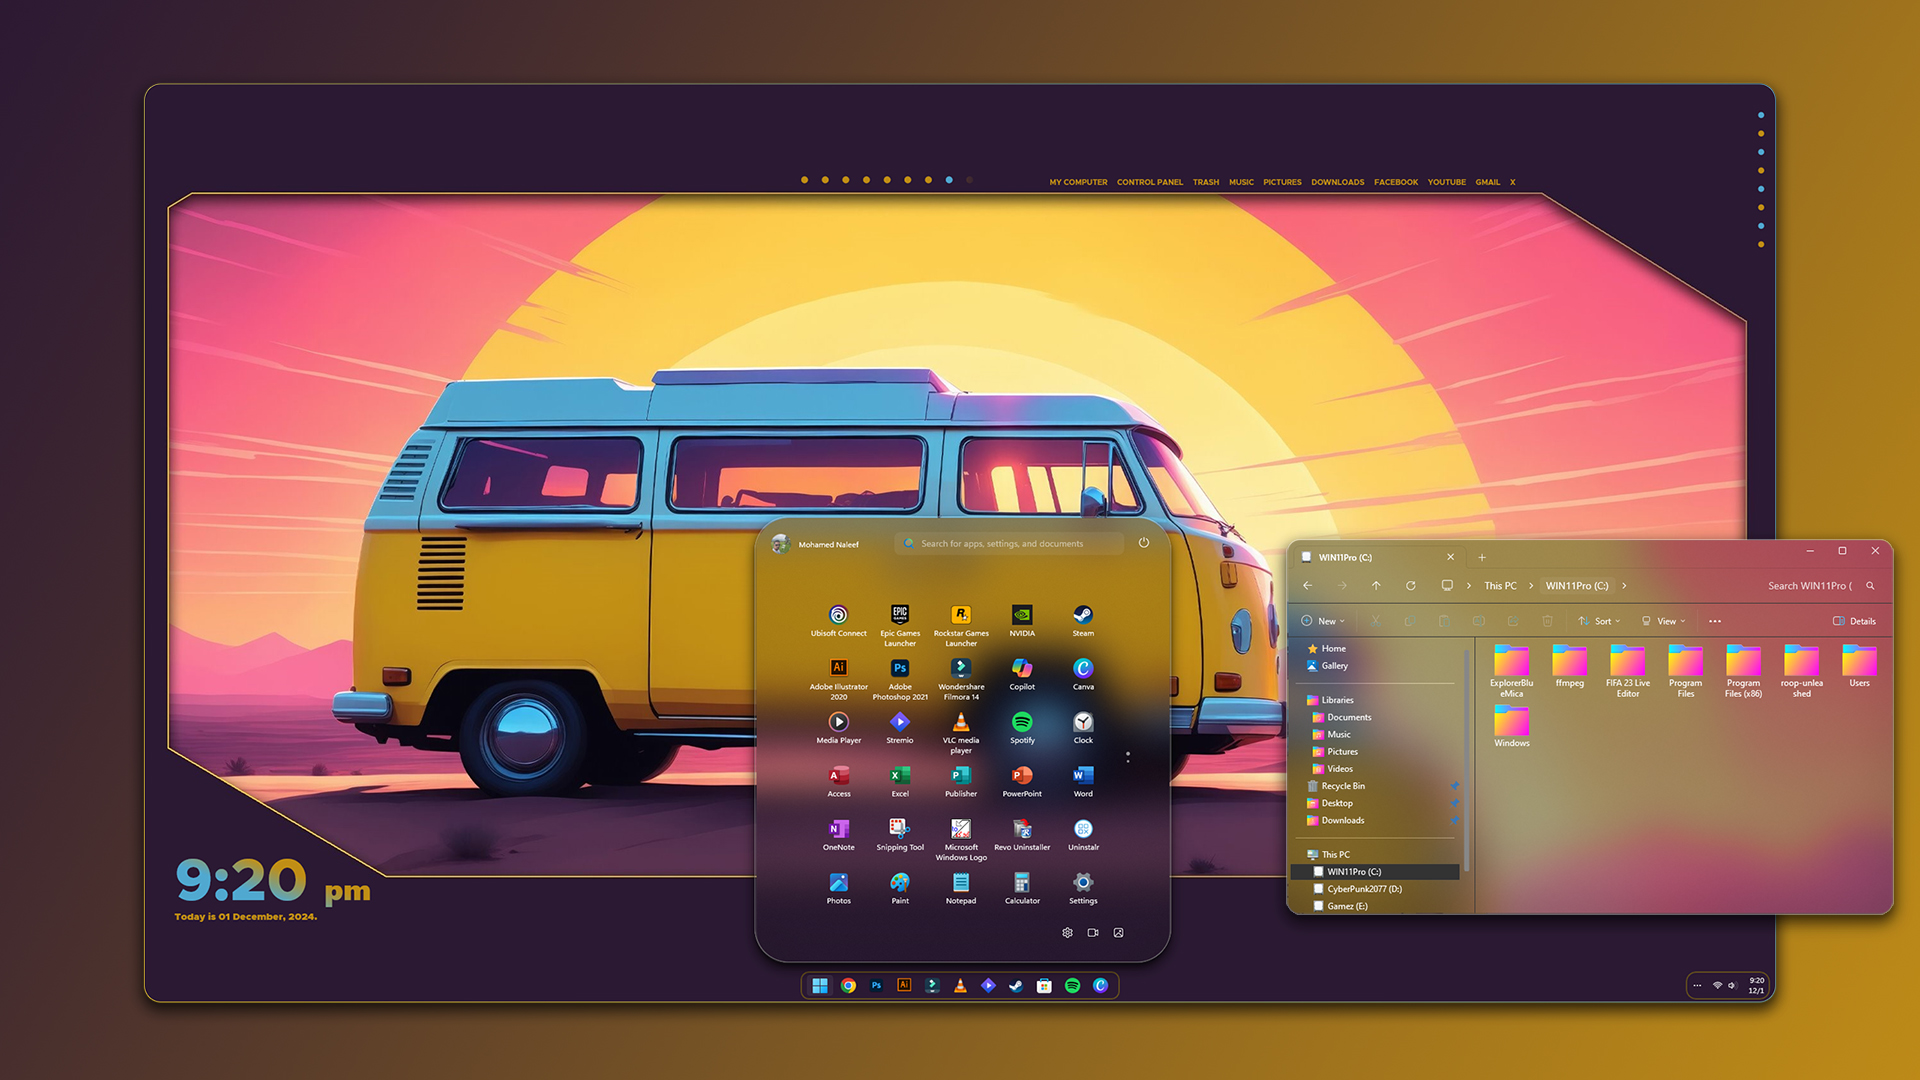Launch Excel from the Start menu

[x=900, y=781]
